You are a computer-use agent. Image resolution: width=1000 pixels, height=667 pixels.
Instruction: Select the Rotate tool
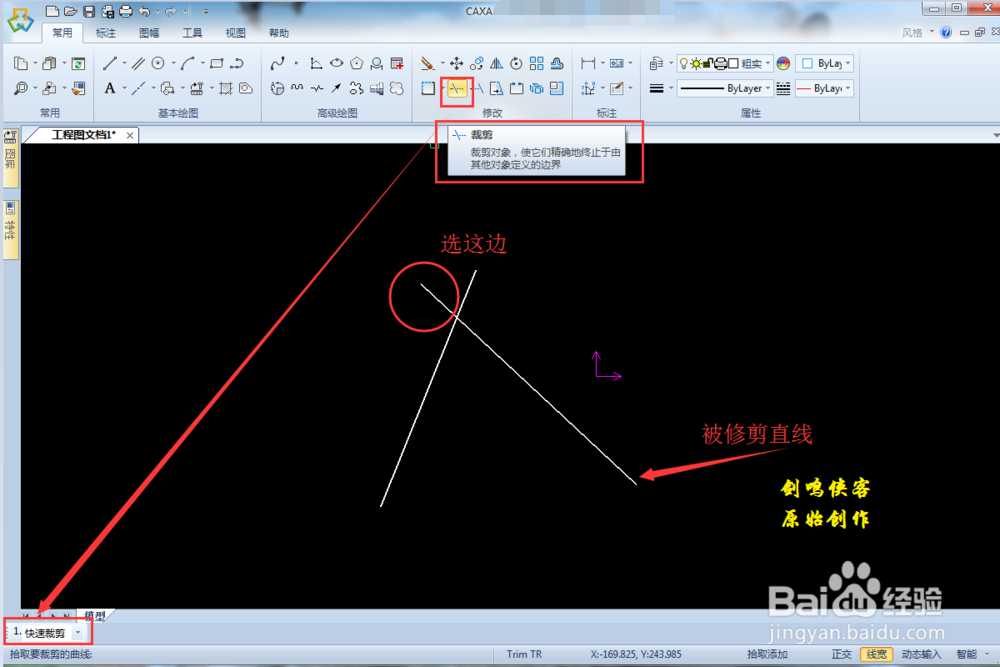point(516,63)
